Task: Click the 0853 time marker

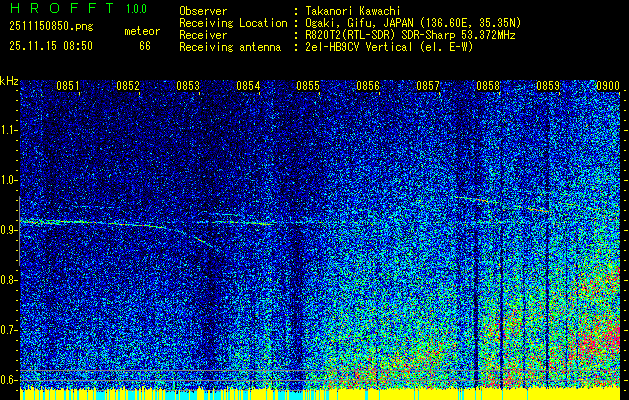Action: pyautogui.click(x=188, y=86)
